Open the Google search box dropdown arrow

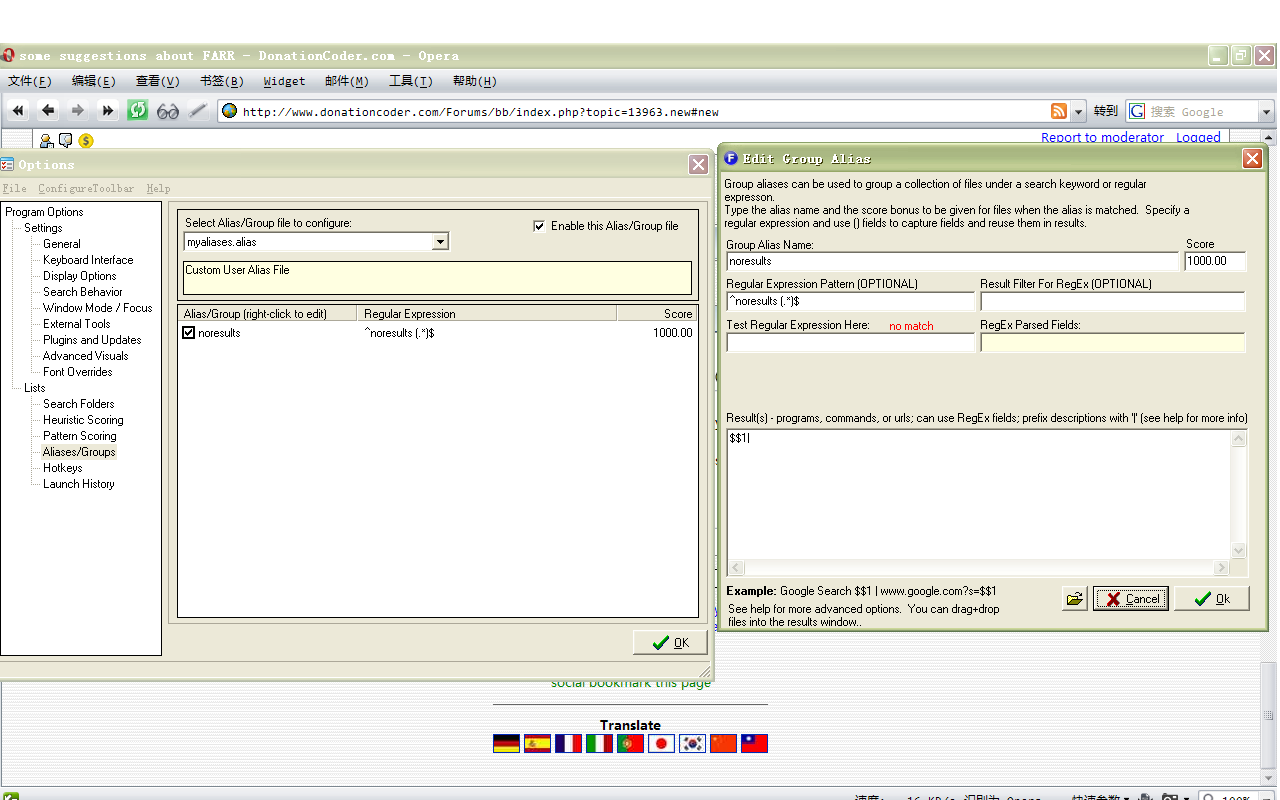tap(1265, 112)
